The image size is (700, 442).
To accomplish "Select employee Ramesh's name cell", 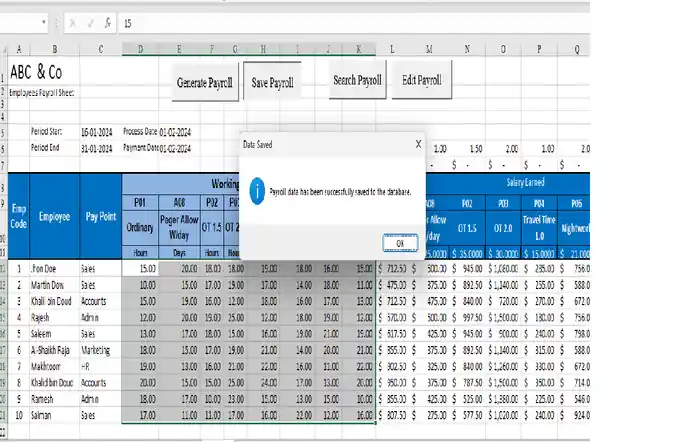I will (54, 399).
